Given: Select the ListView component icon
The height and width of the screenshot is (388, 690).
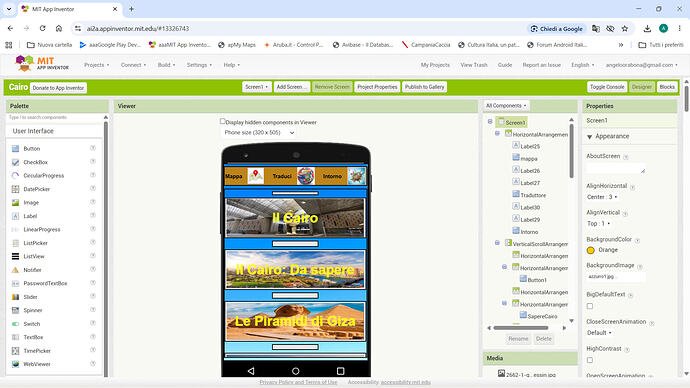Looking at the screenshot, I should tap(15, 256).
